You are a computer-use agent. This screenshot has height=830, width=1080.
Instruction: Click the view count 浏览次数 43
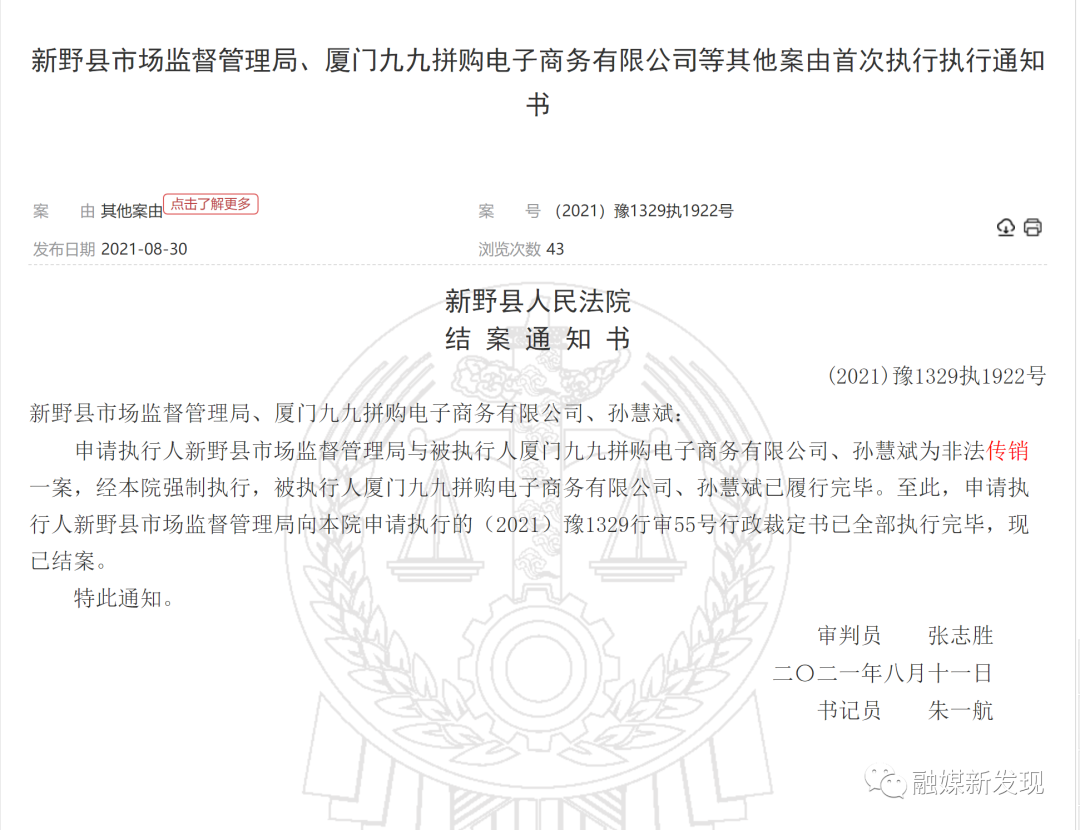(521, 249)
